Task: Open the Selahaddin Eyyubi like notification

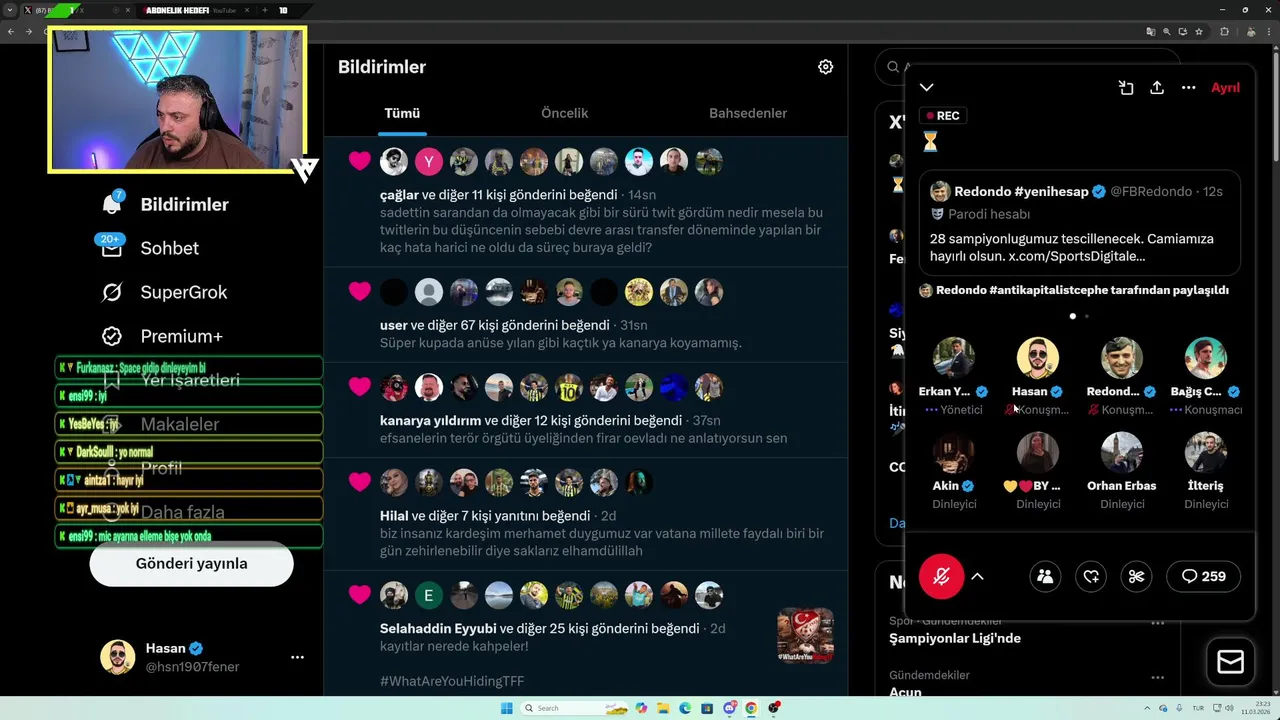Action: (x=586, y=635)
